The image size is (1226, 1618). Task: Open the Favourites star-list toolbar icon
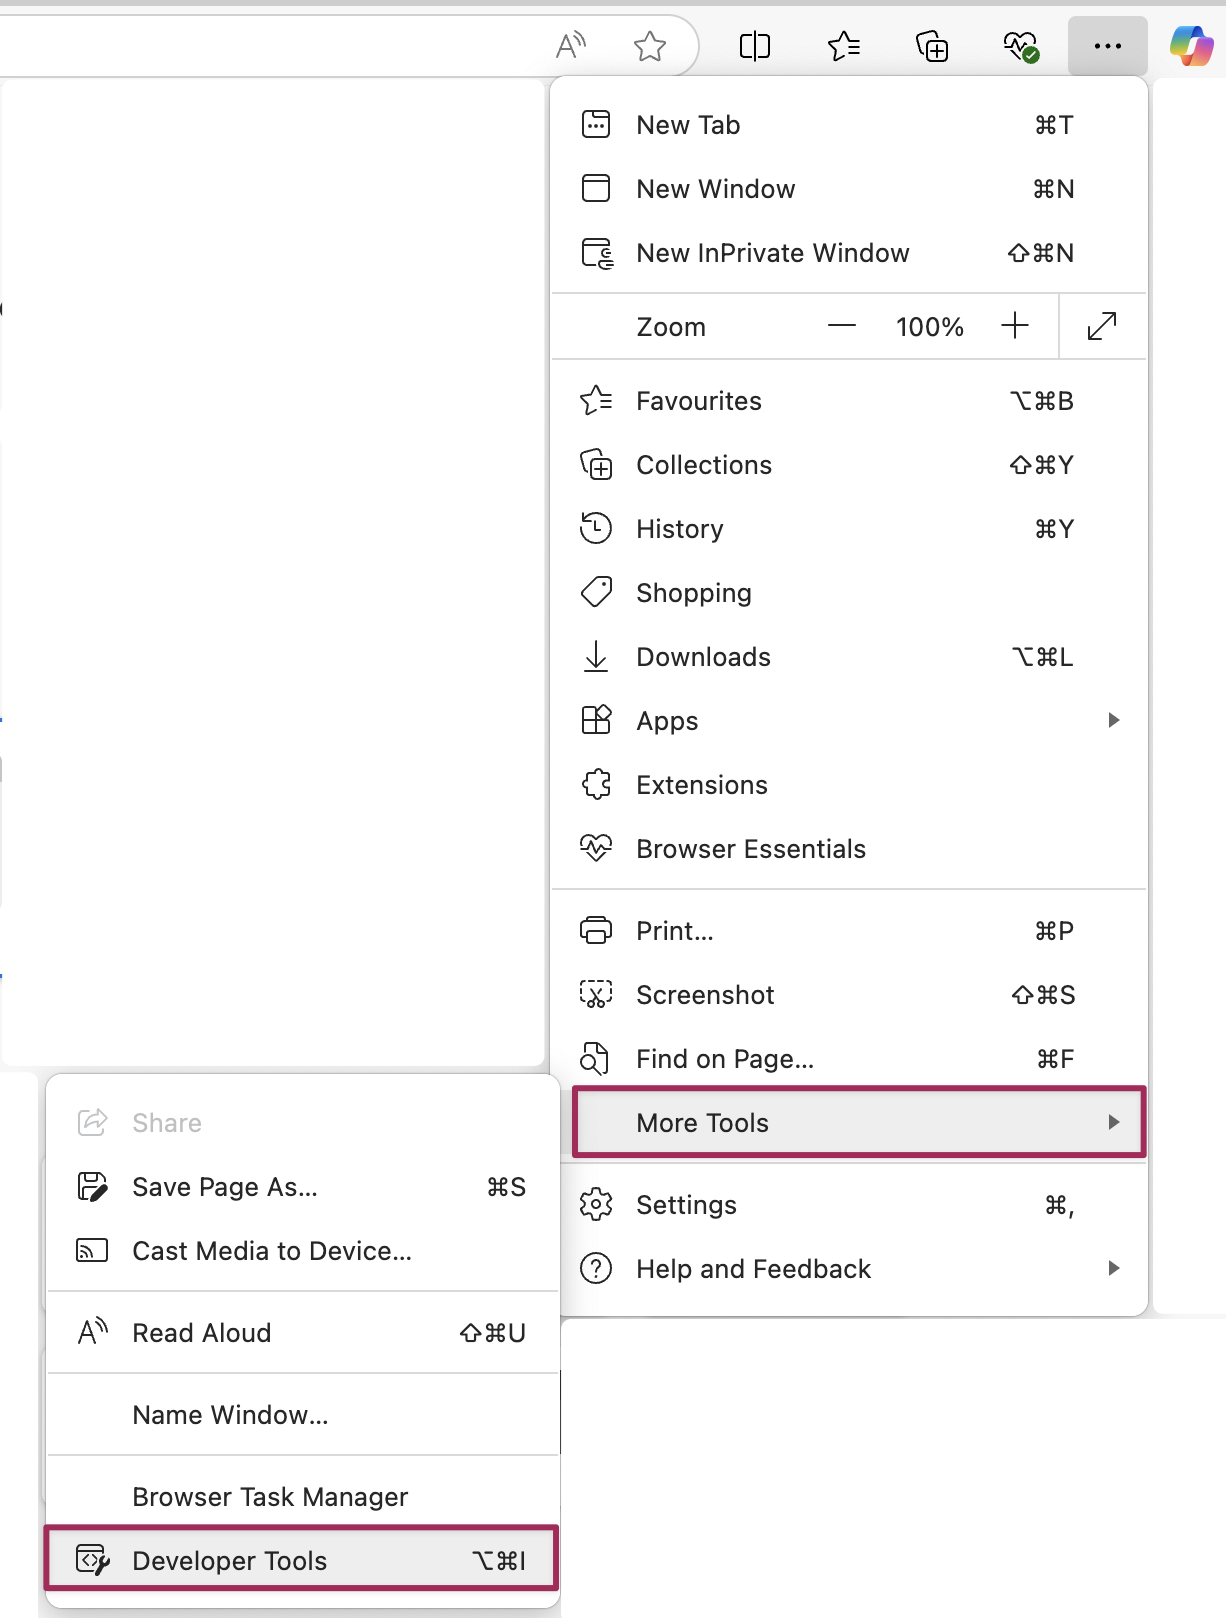[x=844, y=46]
